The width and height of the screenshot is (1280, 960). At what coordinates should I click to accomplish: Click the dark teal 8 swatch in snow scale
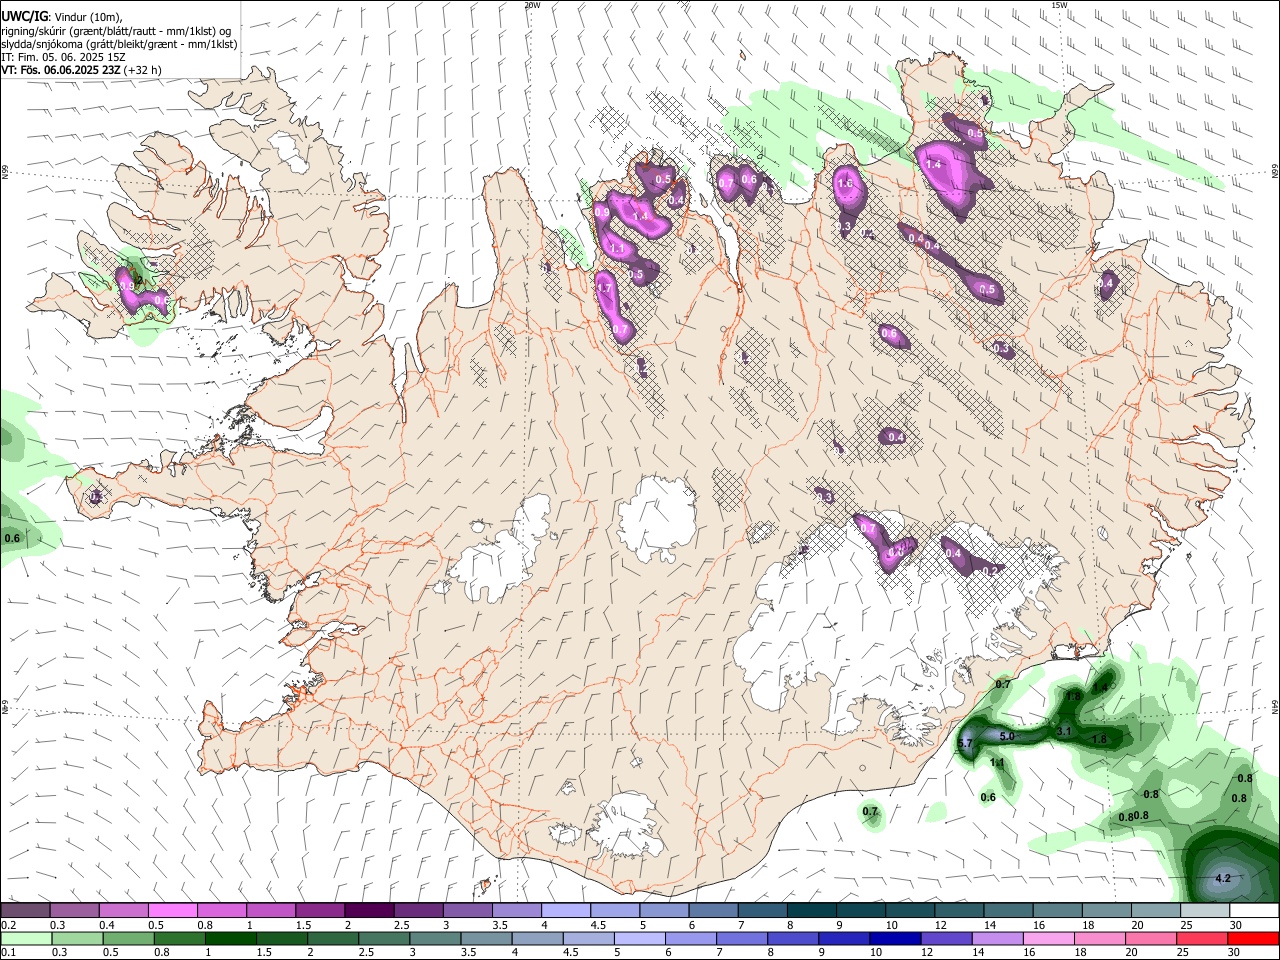point(812,910)
